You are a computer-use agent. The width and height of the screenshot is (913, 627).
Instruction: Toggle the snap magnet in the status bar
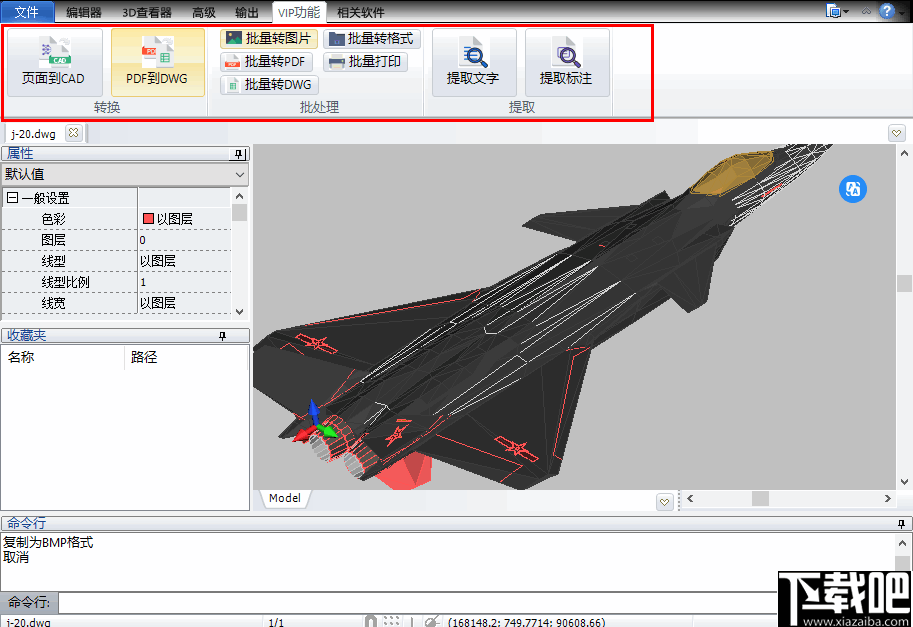(370, 621)
